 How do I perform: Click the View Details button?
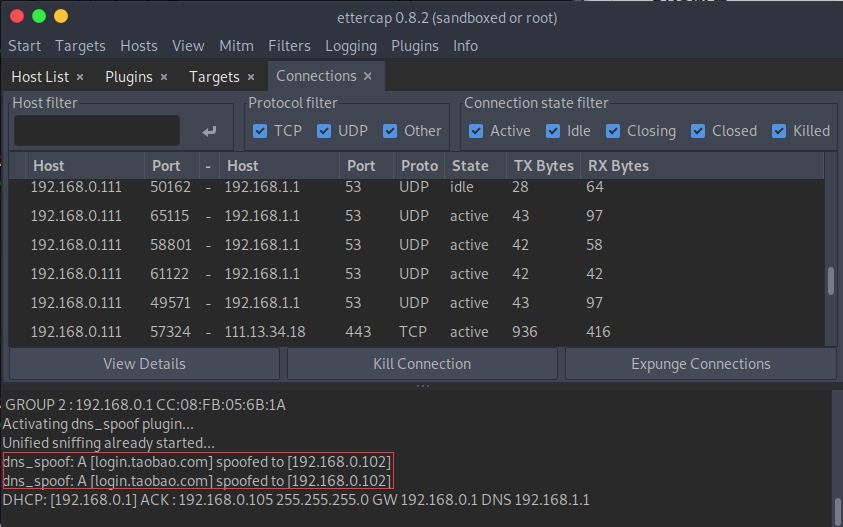click(x=144, y=364)
